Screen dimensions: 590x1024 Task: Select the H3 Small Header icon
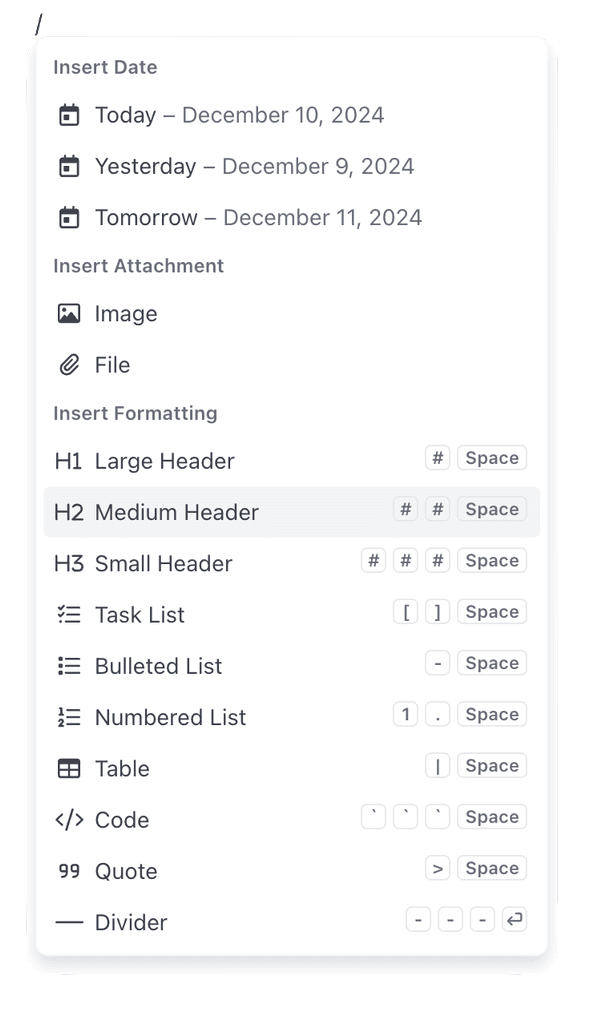pos(67,563)
